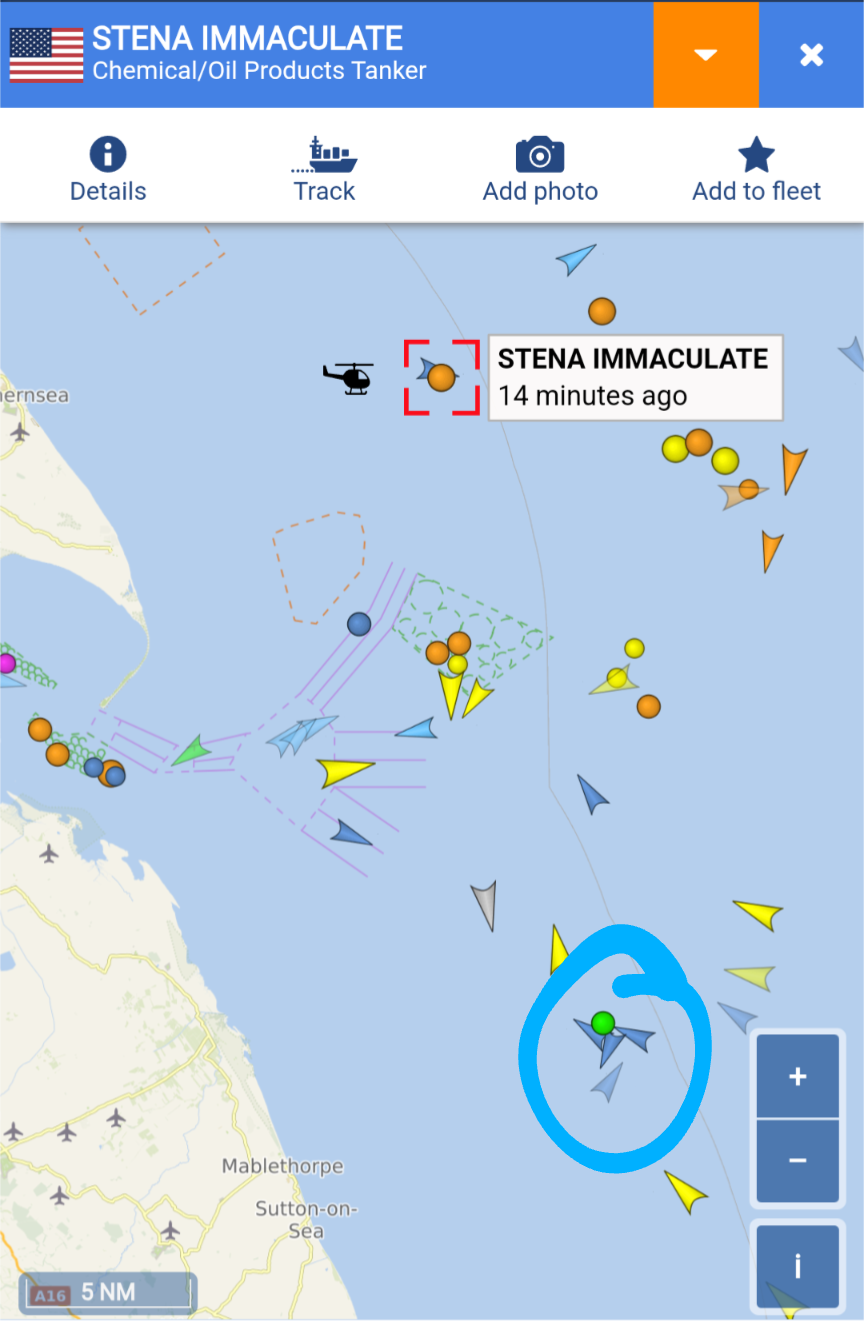
Task: Click the large yellow ship arrow in lanes
Action: pyautogui.click(x=345, y=771)
